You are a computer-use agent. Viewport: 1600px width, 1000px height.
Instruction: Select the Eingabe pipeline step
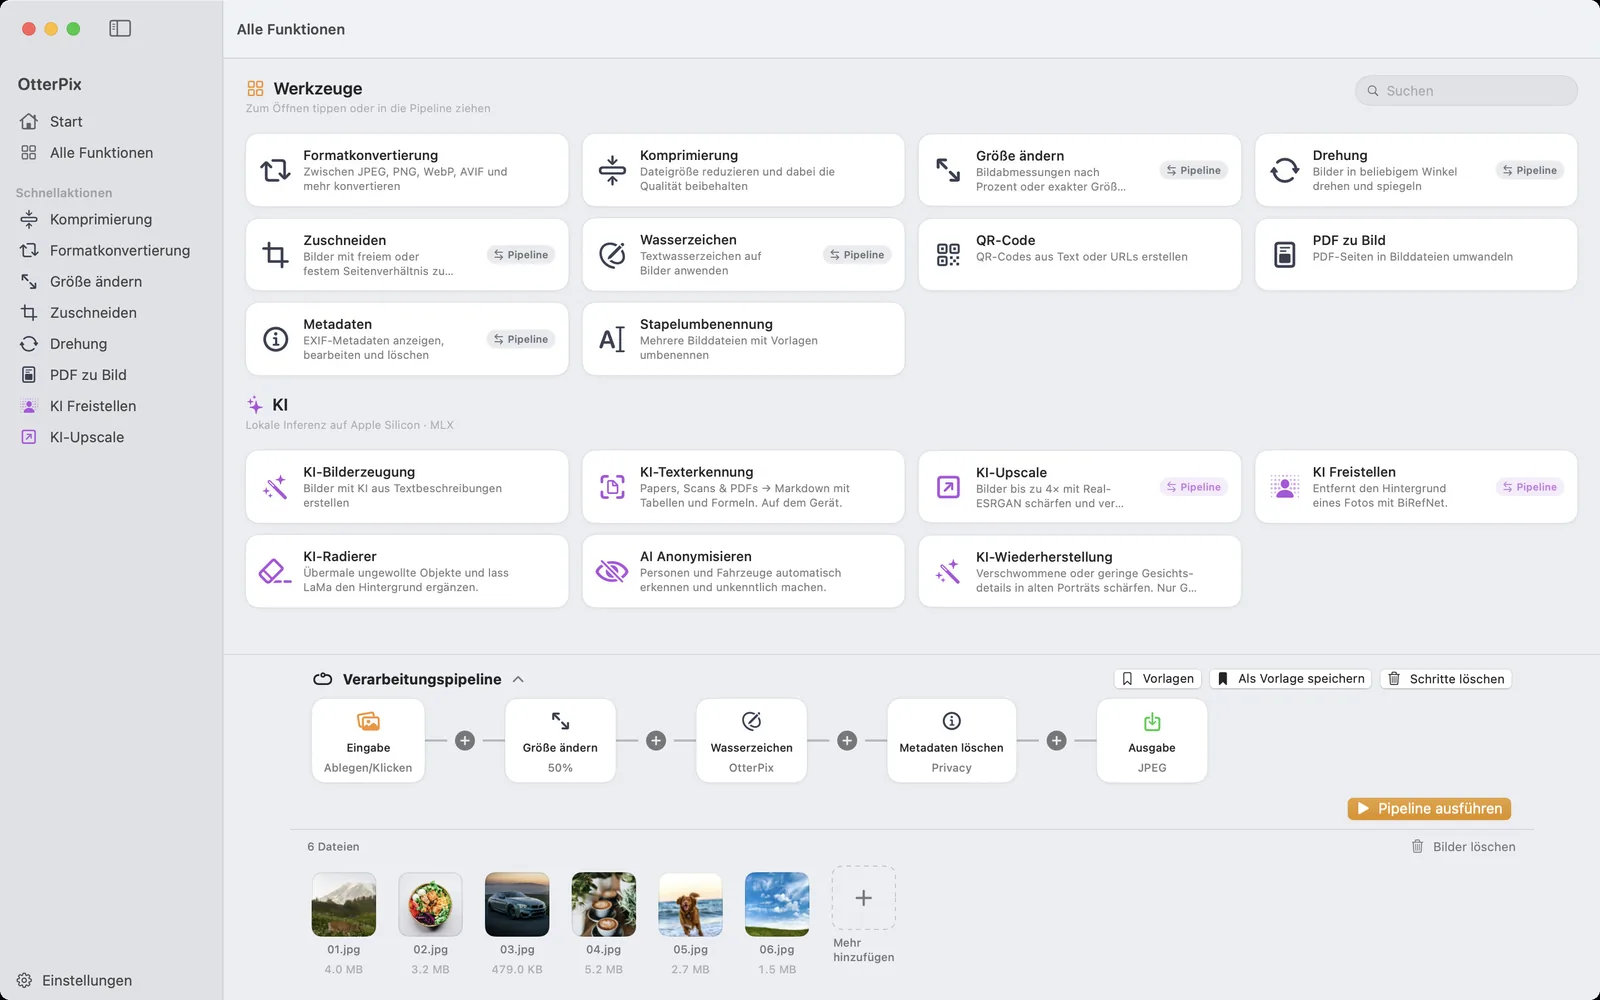368,741
